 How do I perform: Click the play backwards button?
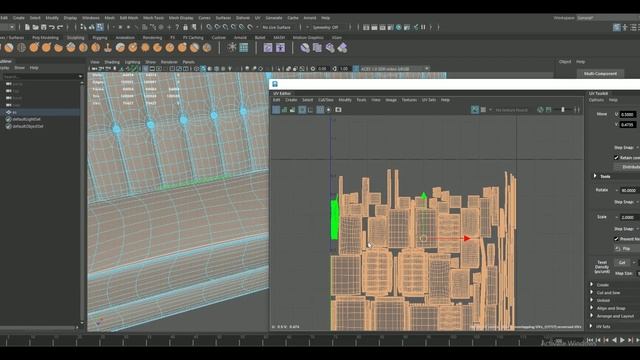point(614,340)
